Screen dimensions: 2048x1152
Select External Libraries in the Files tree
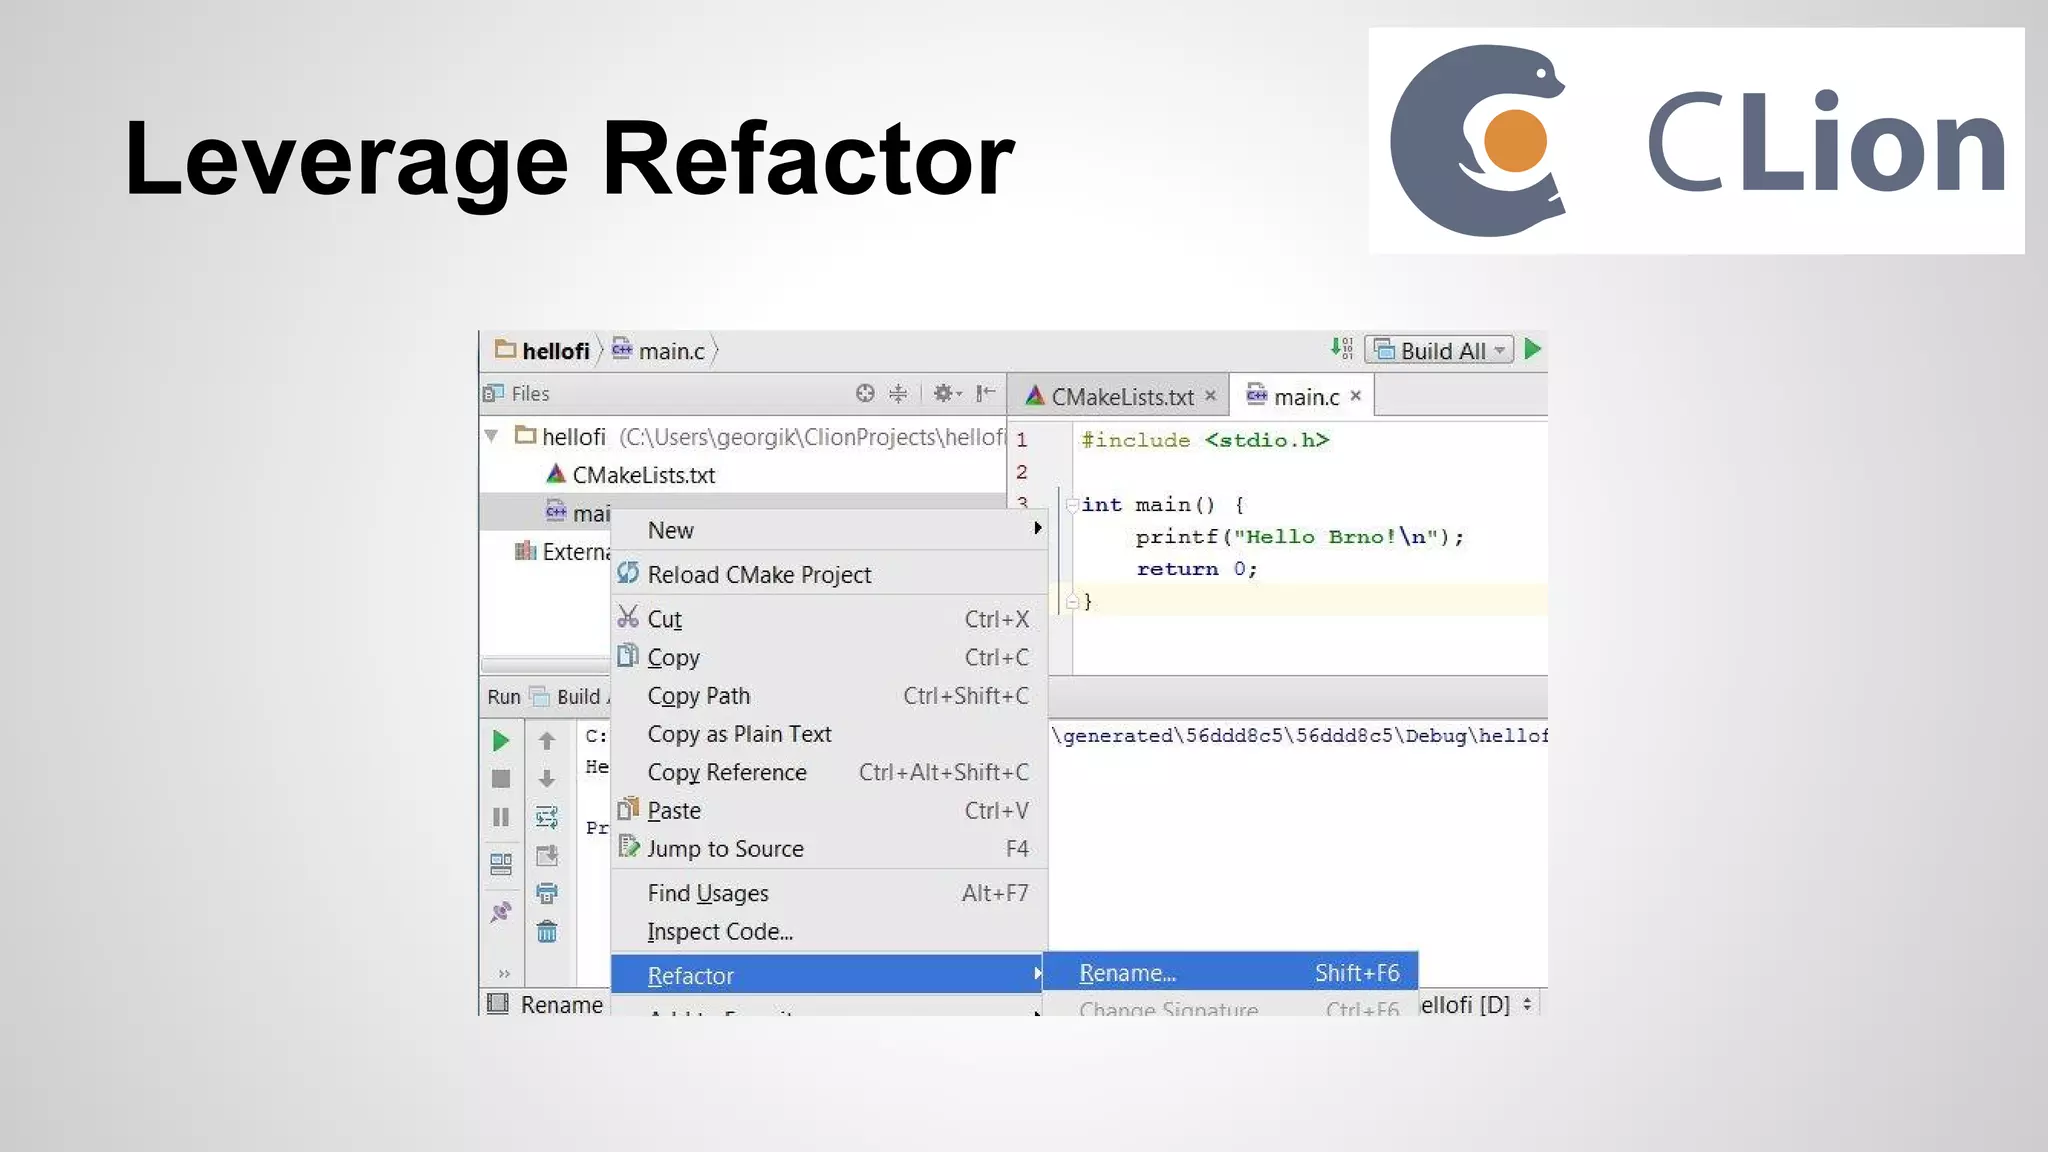click(x=562, y=552)
